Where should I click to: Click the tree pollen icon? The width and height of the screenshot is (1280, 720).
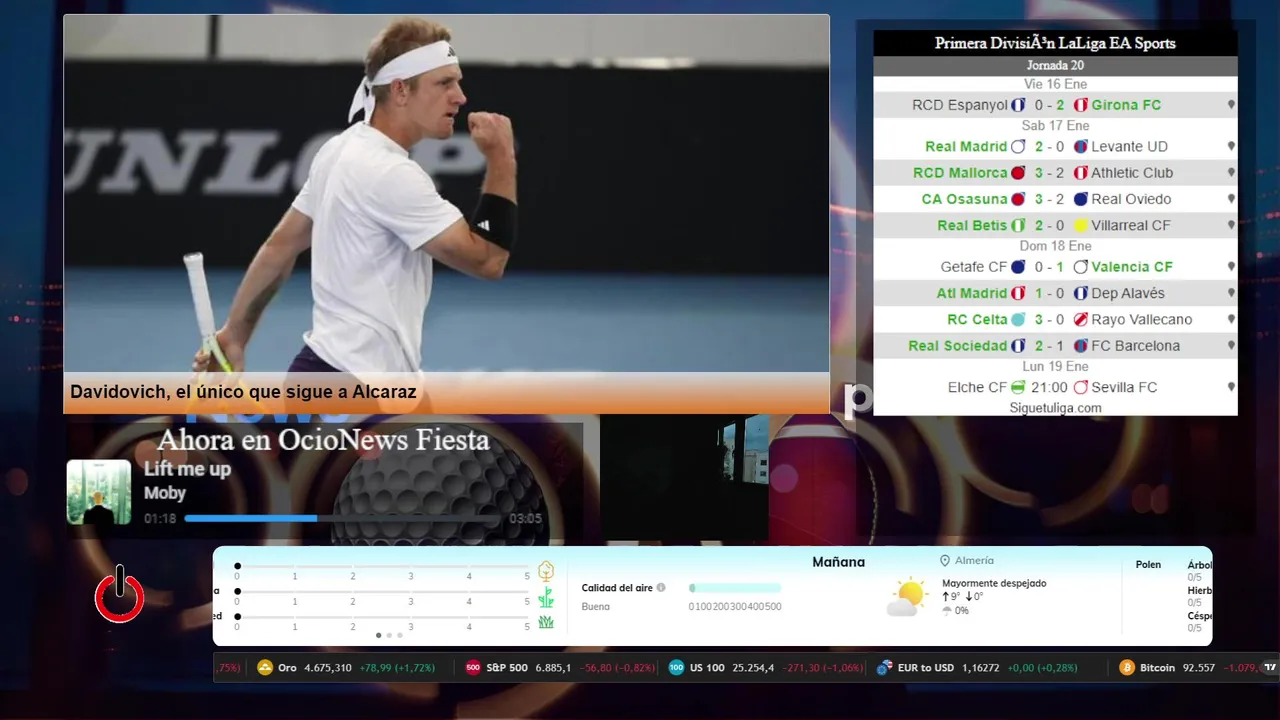546,571
